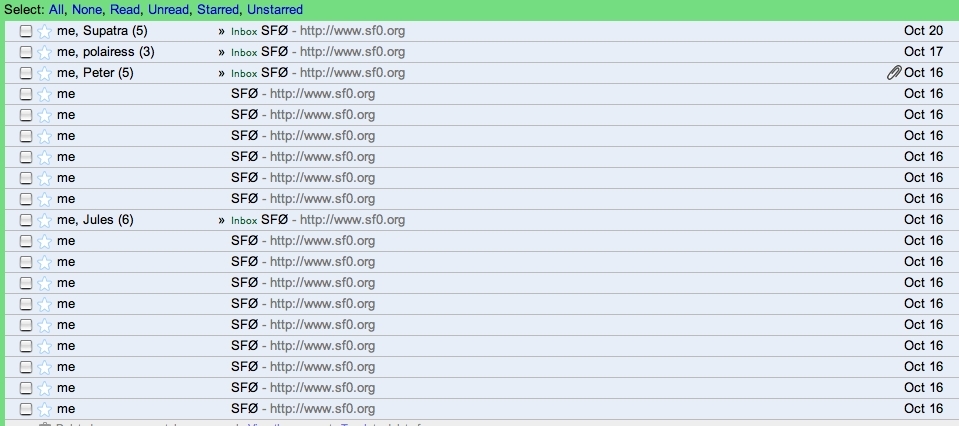Star the 'me, Peter (5)' conversation
Image resolution: width=959 pixels, height=426 pixels.
(44, 73)
